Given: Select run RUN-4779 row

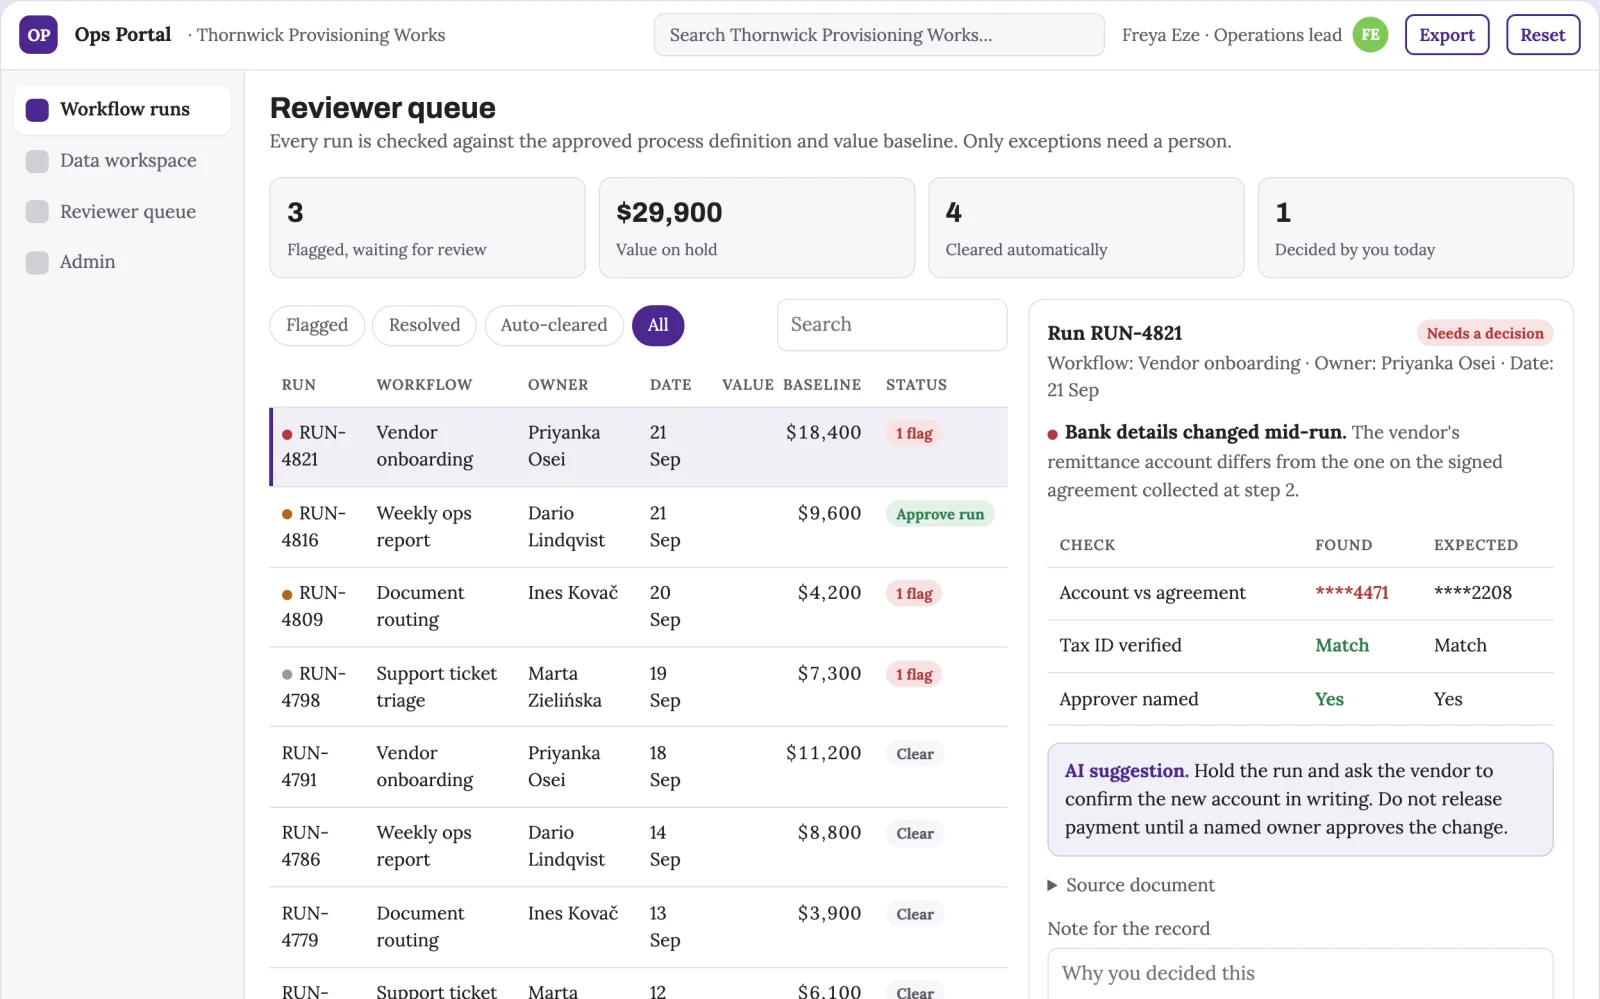Looking at the screenshot, I should [x=638, y=927].
